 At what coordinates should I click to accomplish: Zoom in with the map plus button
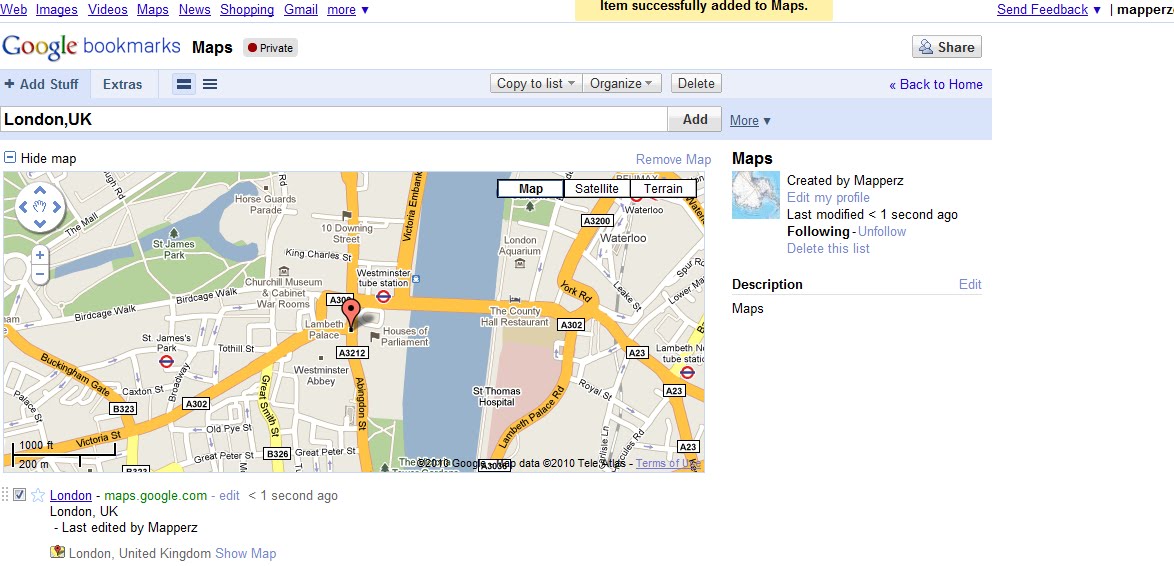click(x=40, y=255)
